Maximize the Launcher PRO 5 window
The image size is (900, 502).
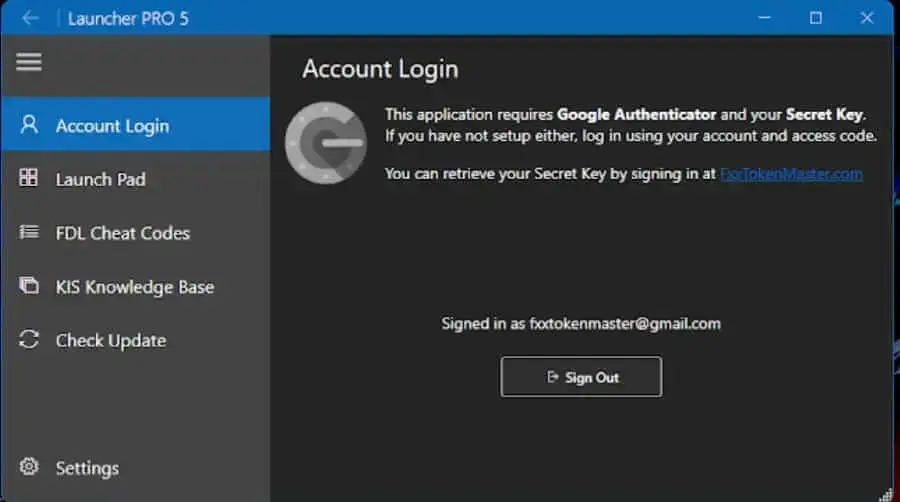coord(816,18)
